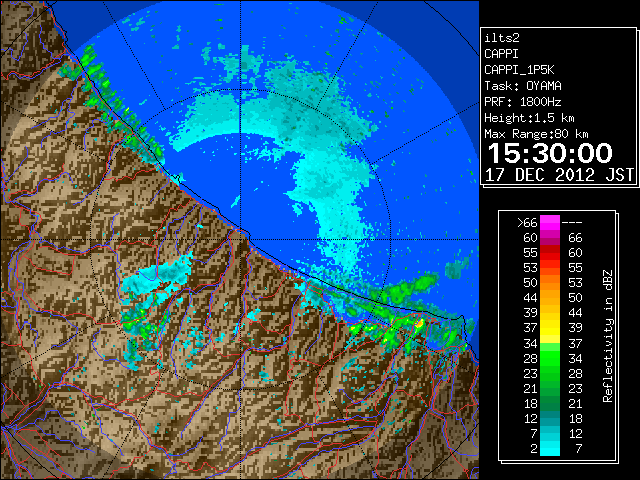Click the Task: OYAMA line

point(523,86)
